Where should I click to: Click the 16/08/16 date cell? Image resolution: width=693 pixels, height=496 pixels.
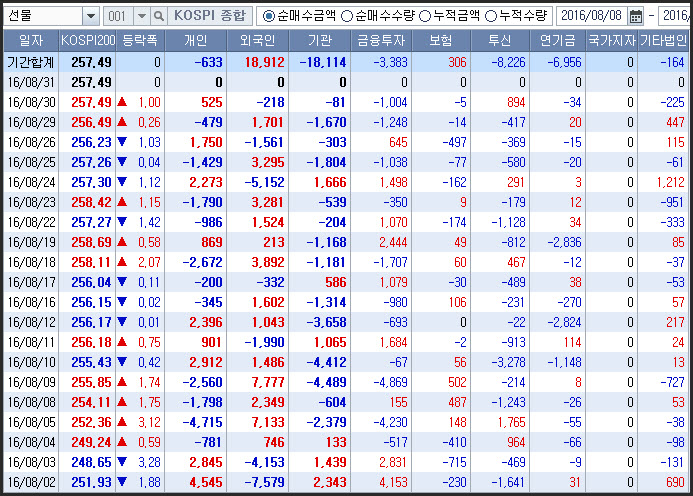[x=31, y=302]
